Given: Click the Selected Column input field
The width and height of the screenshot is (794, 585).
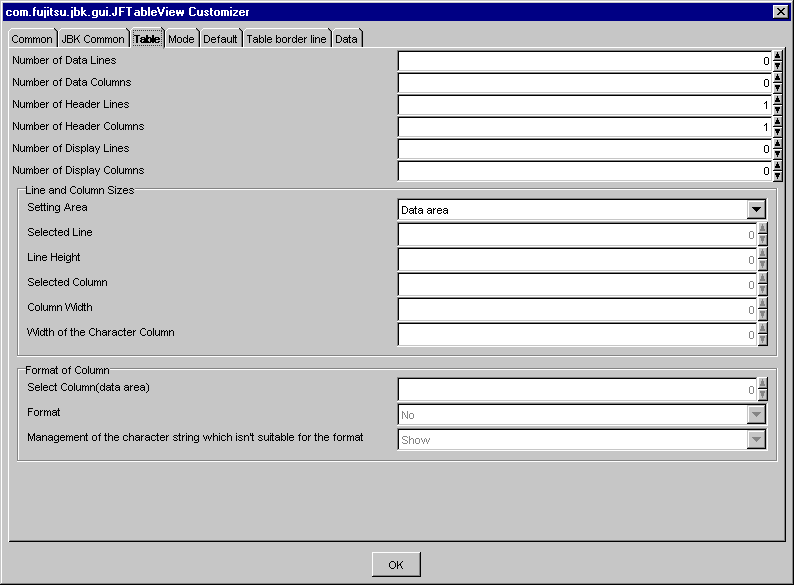Looking at the screenshot, I should 577,285.
